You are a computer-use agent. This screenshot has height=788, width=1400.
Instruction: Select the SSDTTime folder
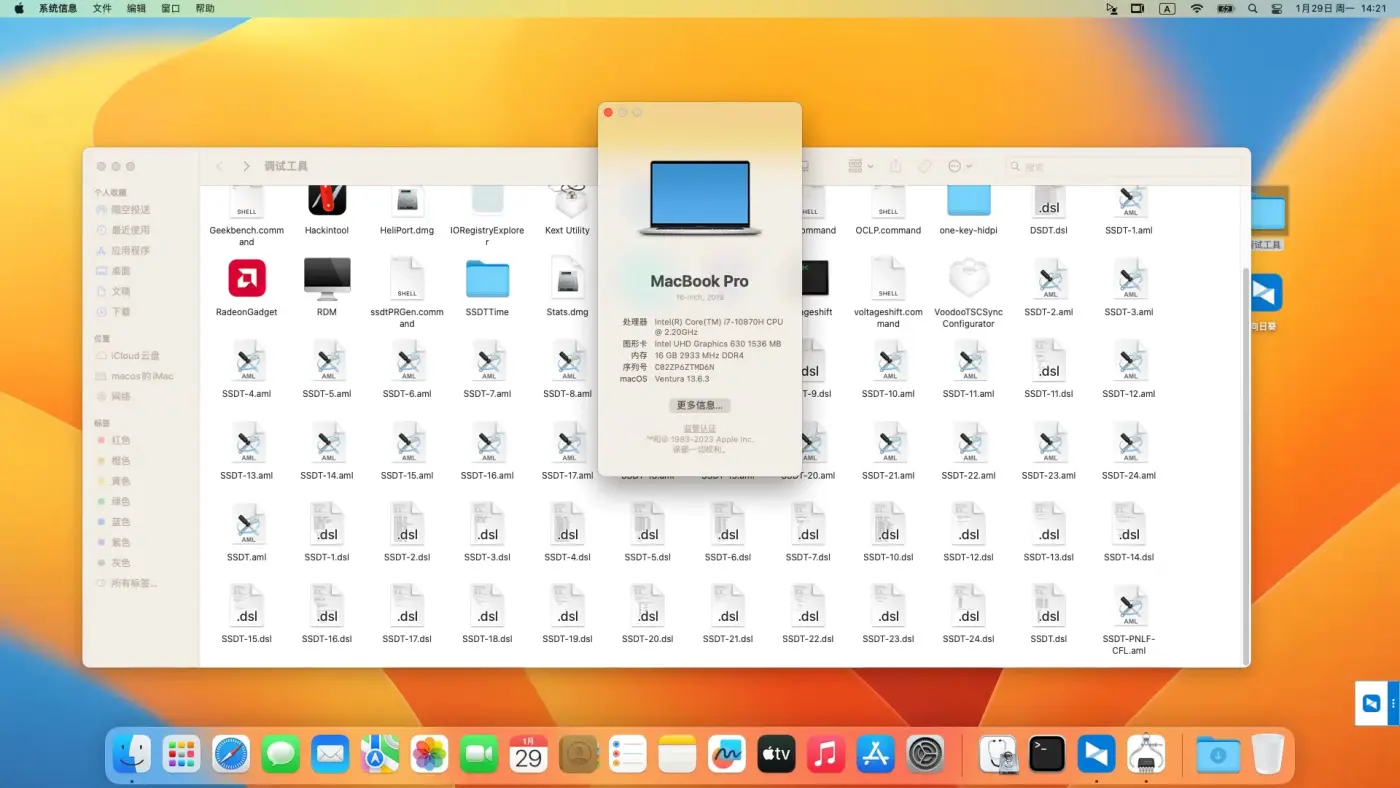487,279
